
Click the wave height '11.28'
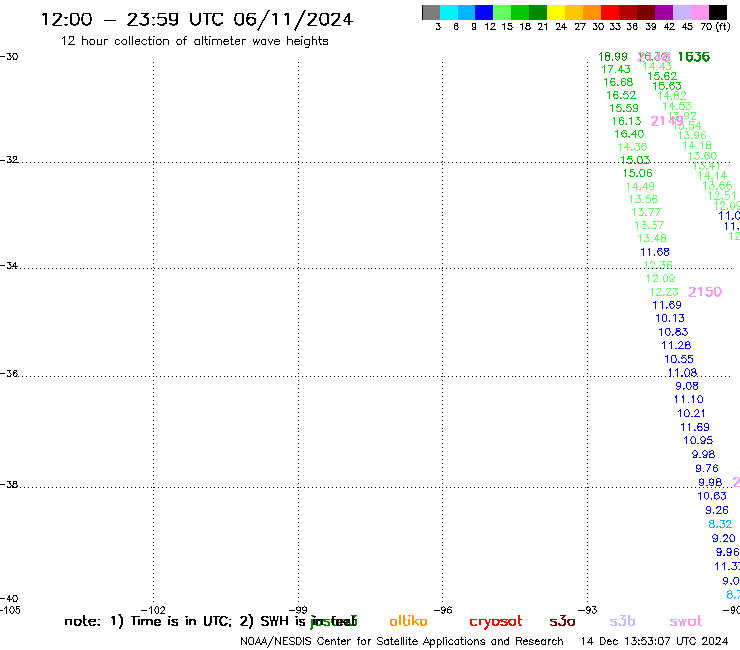coord(676,346)
